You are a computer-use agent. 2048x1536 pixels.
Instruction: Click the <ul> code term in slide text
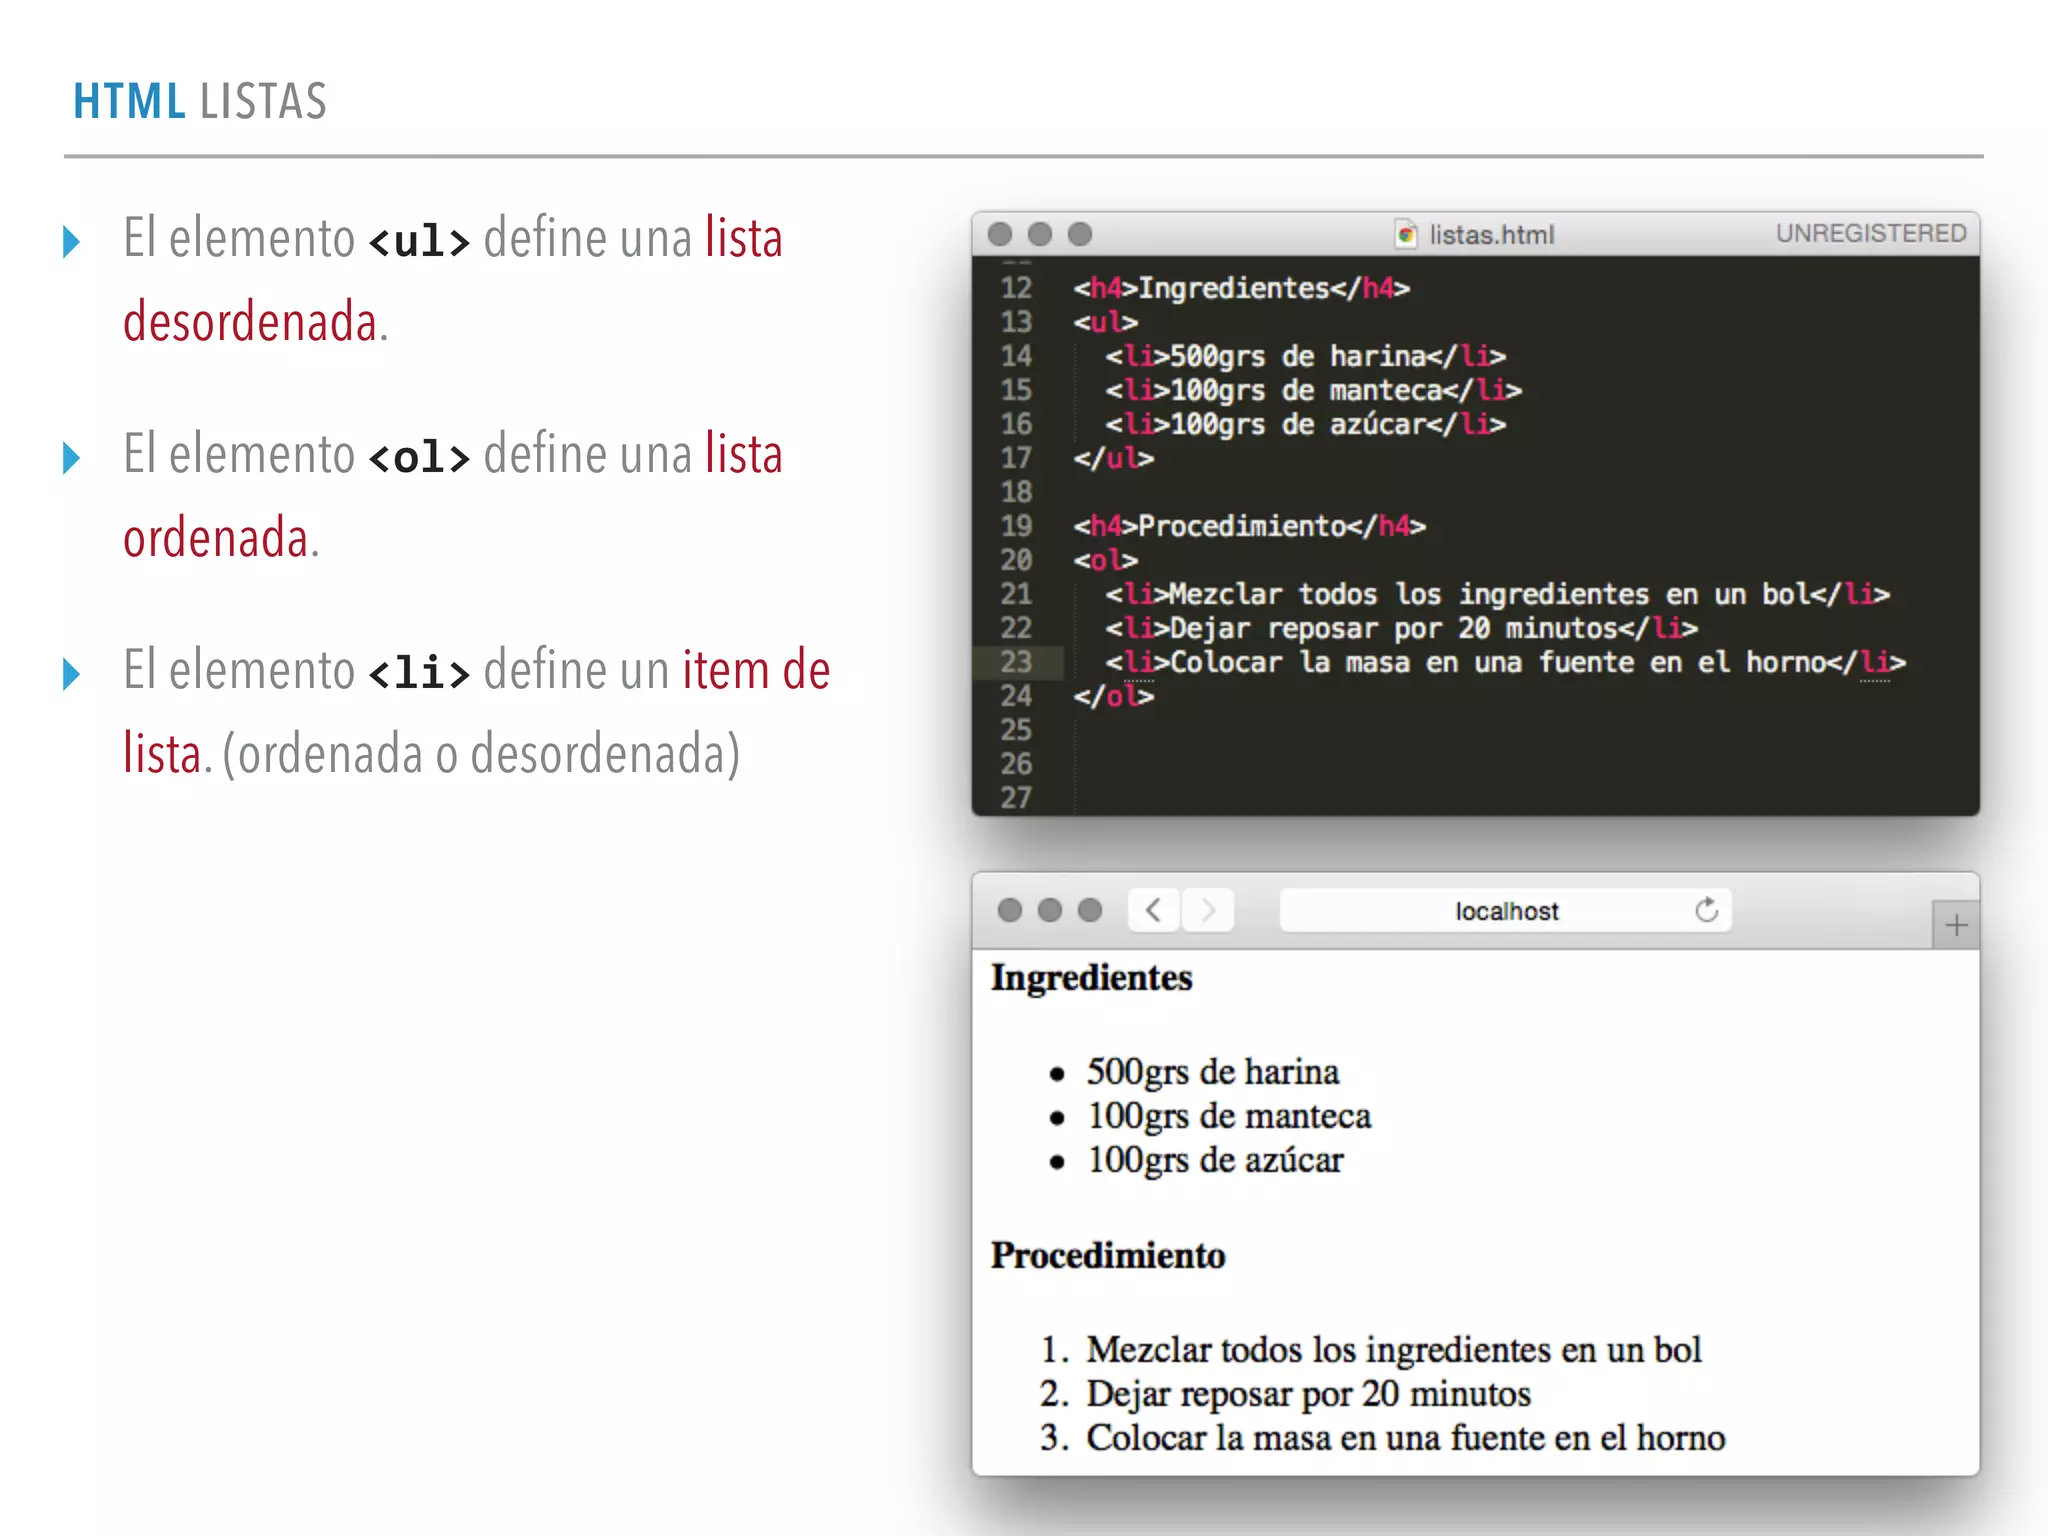[419, 241]
